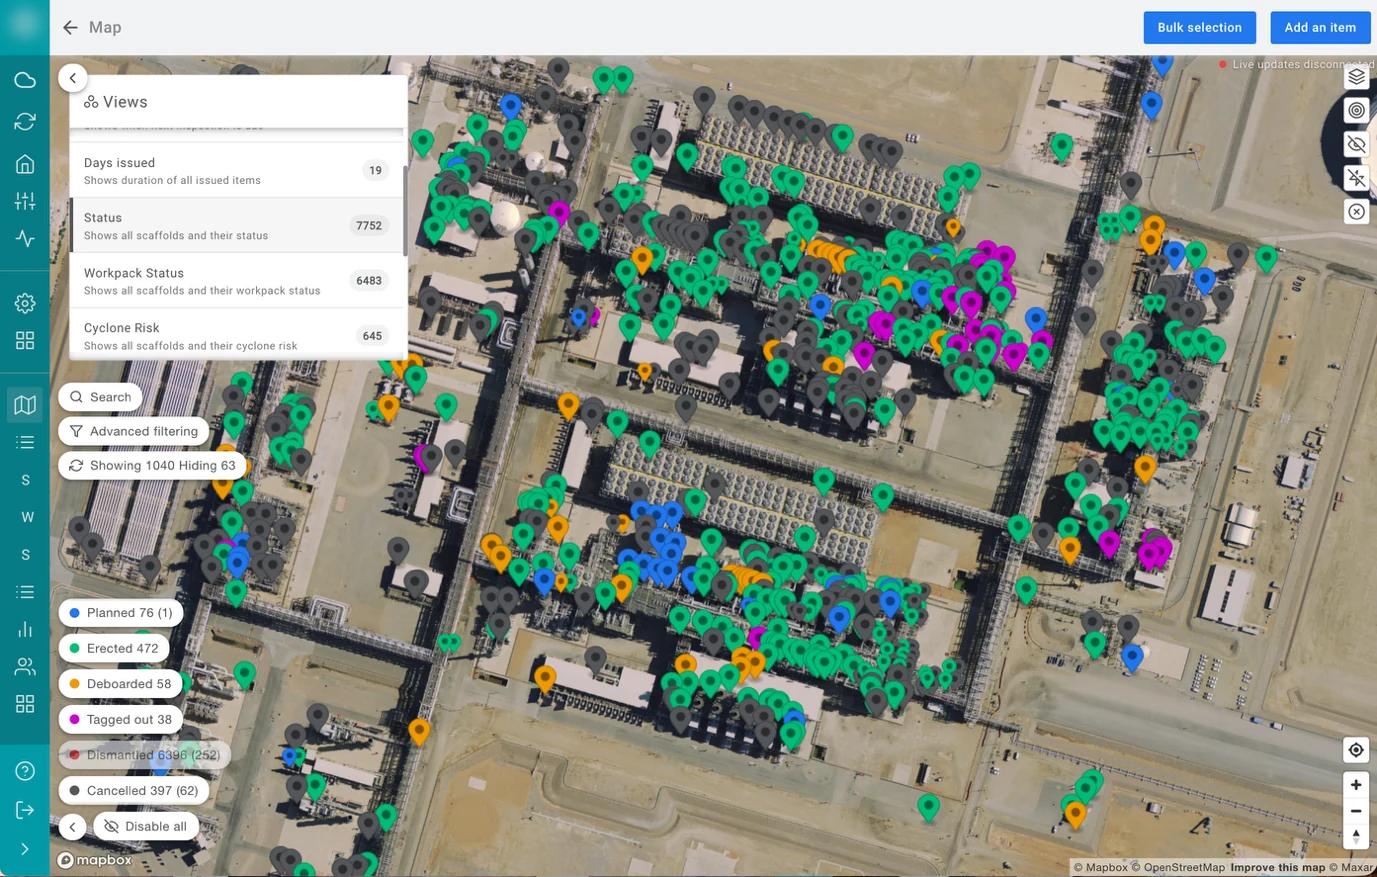Image resolution: width=1377 pixels, height=877 pixels.
Task: Toggle the Cancelled 397 status filter
Action: pyautogui.click(x=134, y=790)
